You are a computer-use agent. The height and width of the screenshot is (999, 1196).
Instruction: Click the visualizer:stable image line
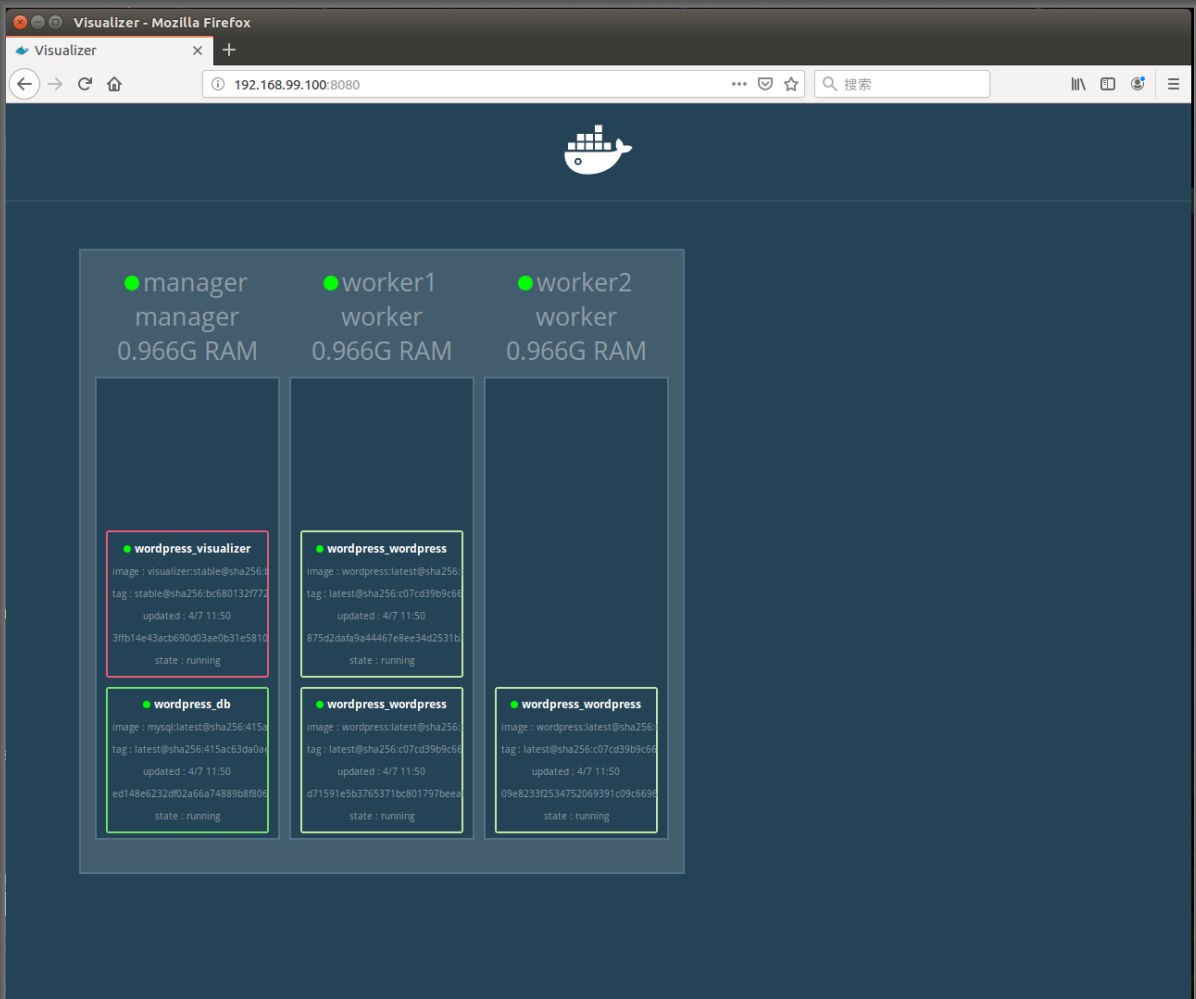coord(190,571)
